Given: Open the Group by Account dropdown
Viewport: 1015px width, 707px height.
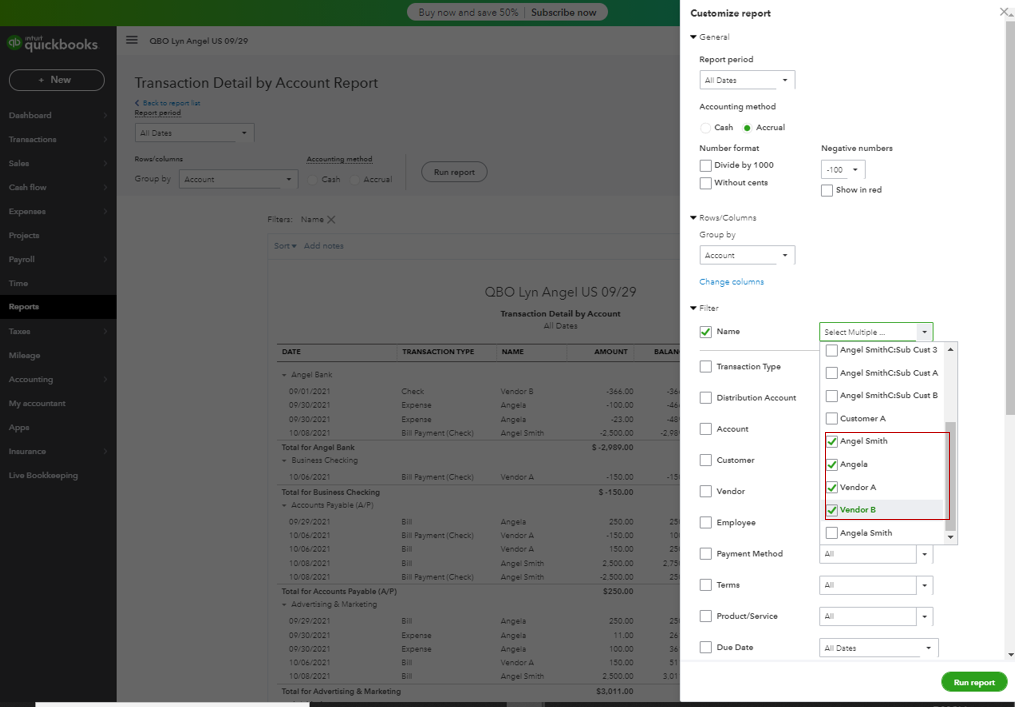Looking at the screenshot, I should (x=746, y=256).
